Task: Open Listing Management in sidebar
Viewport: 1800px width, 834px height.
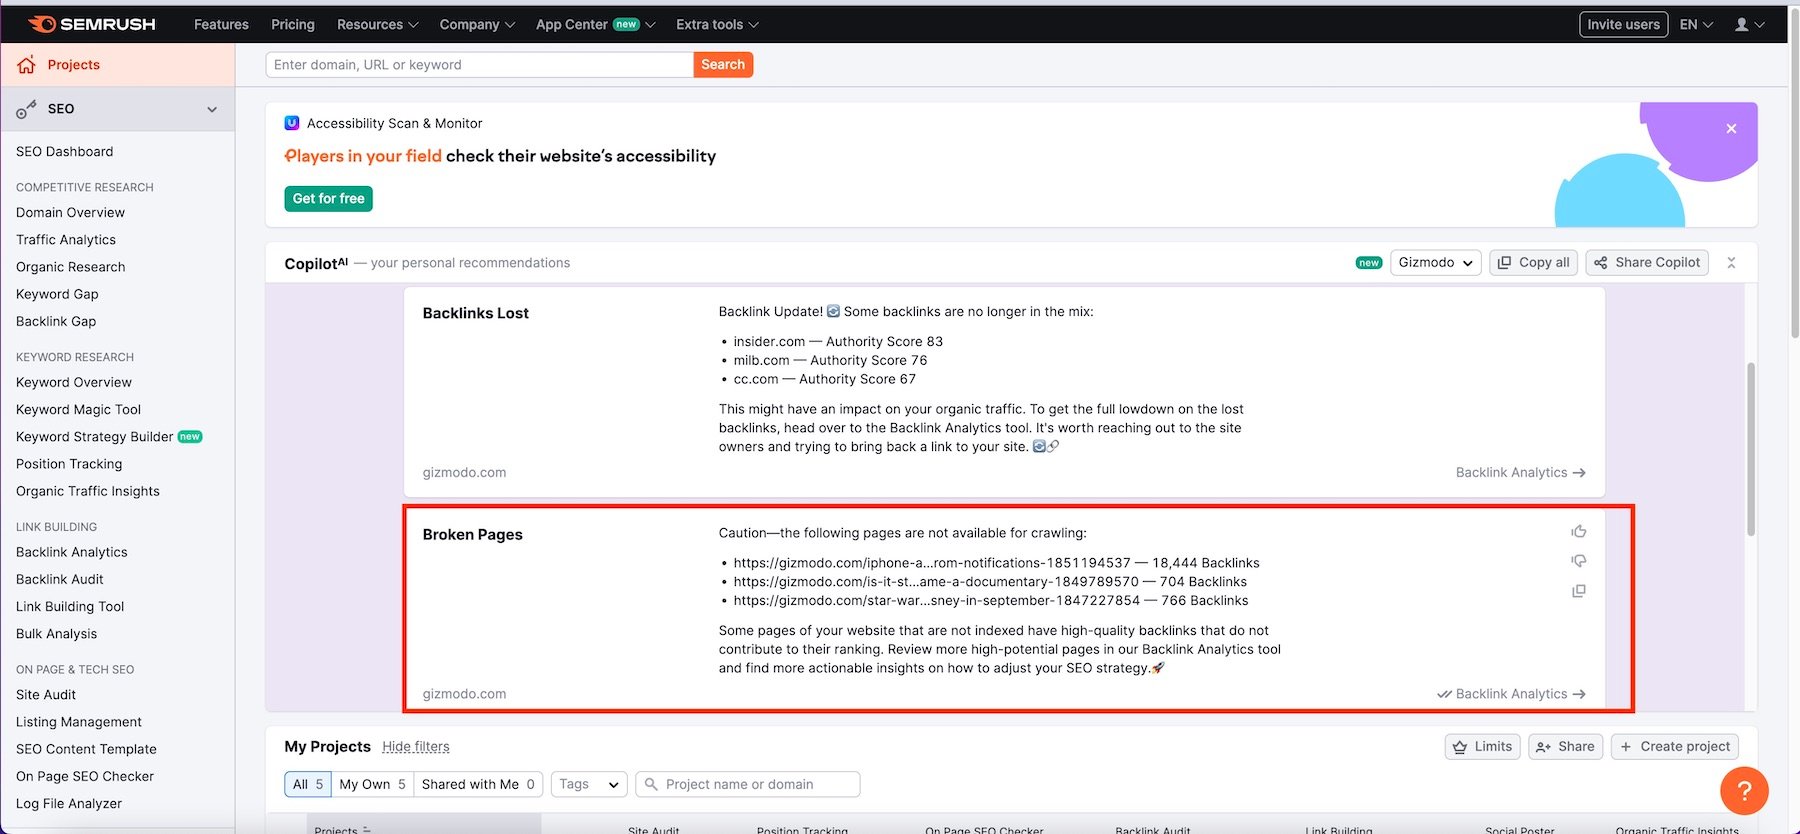Action: (x=79, y=722)
